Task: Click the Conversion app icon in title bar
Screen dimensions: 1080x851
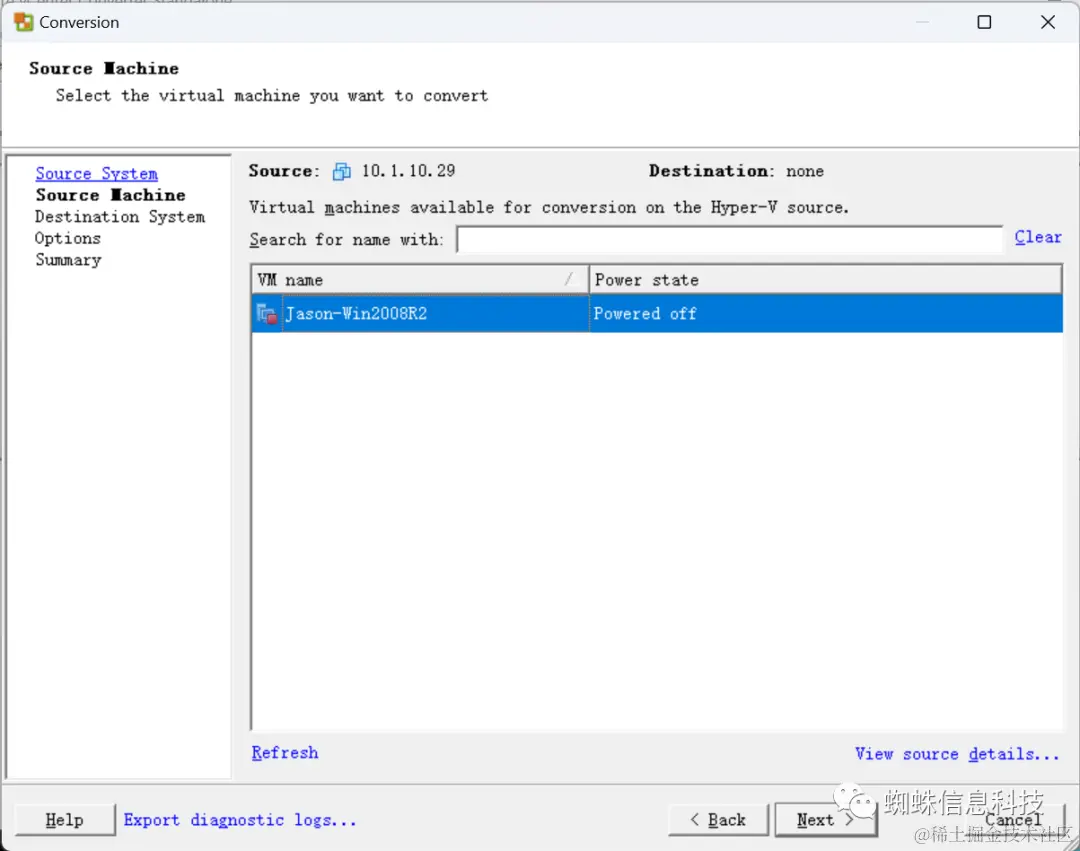Action: pos(23,22)
